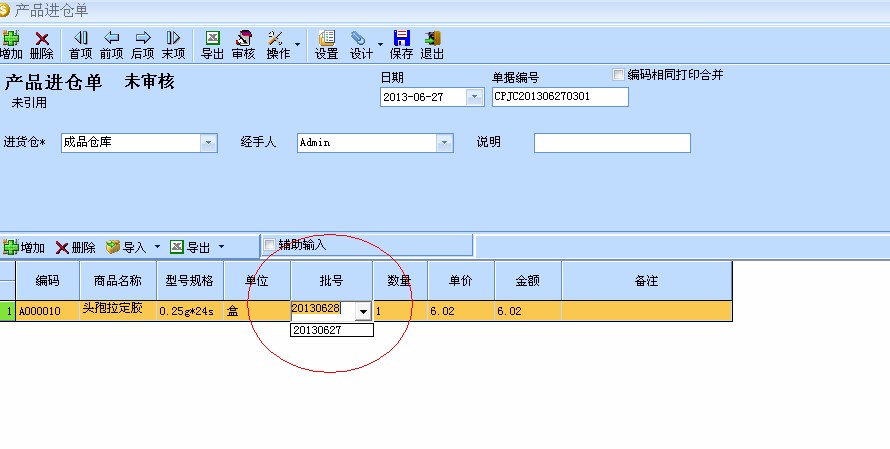The height and width of the screenshot is (449, 890).
Task: Select cell 头孢拉定胶
Action: click(x=118, y=311)
